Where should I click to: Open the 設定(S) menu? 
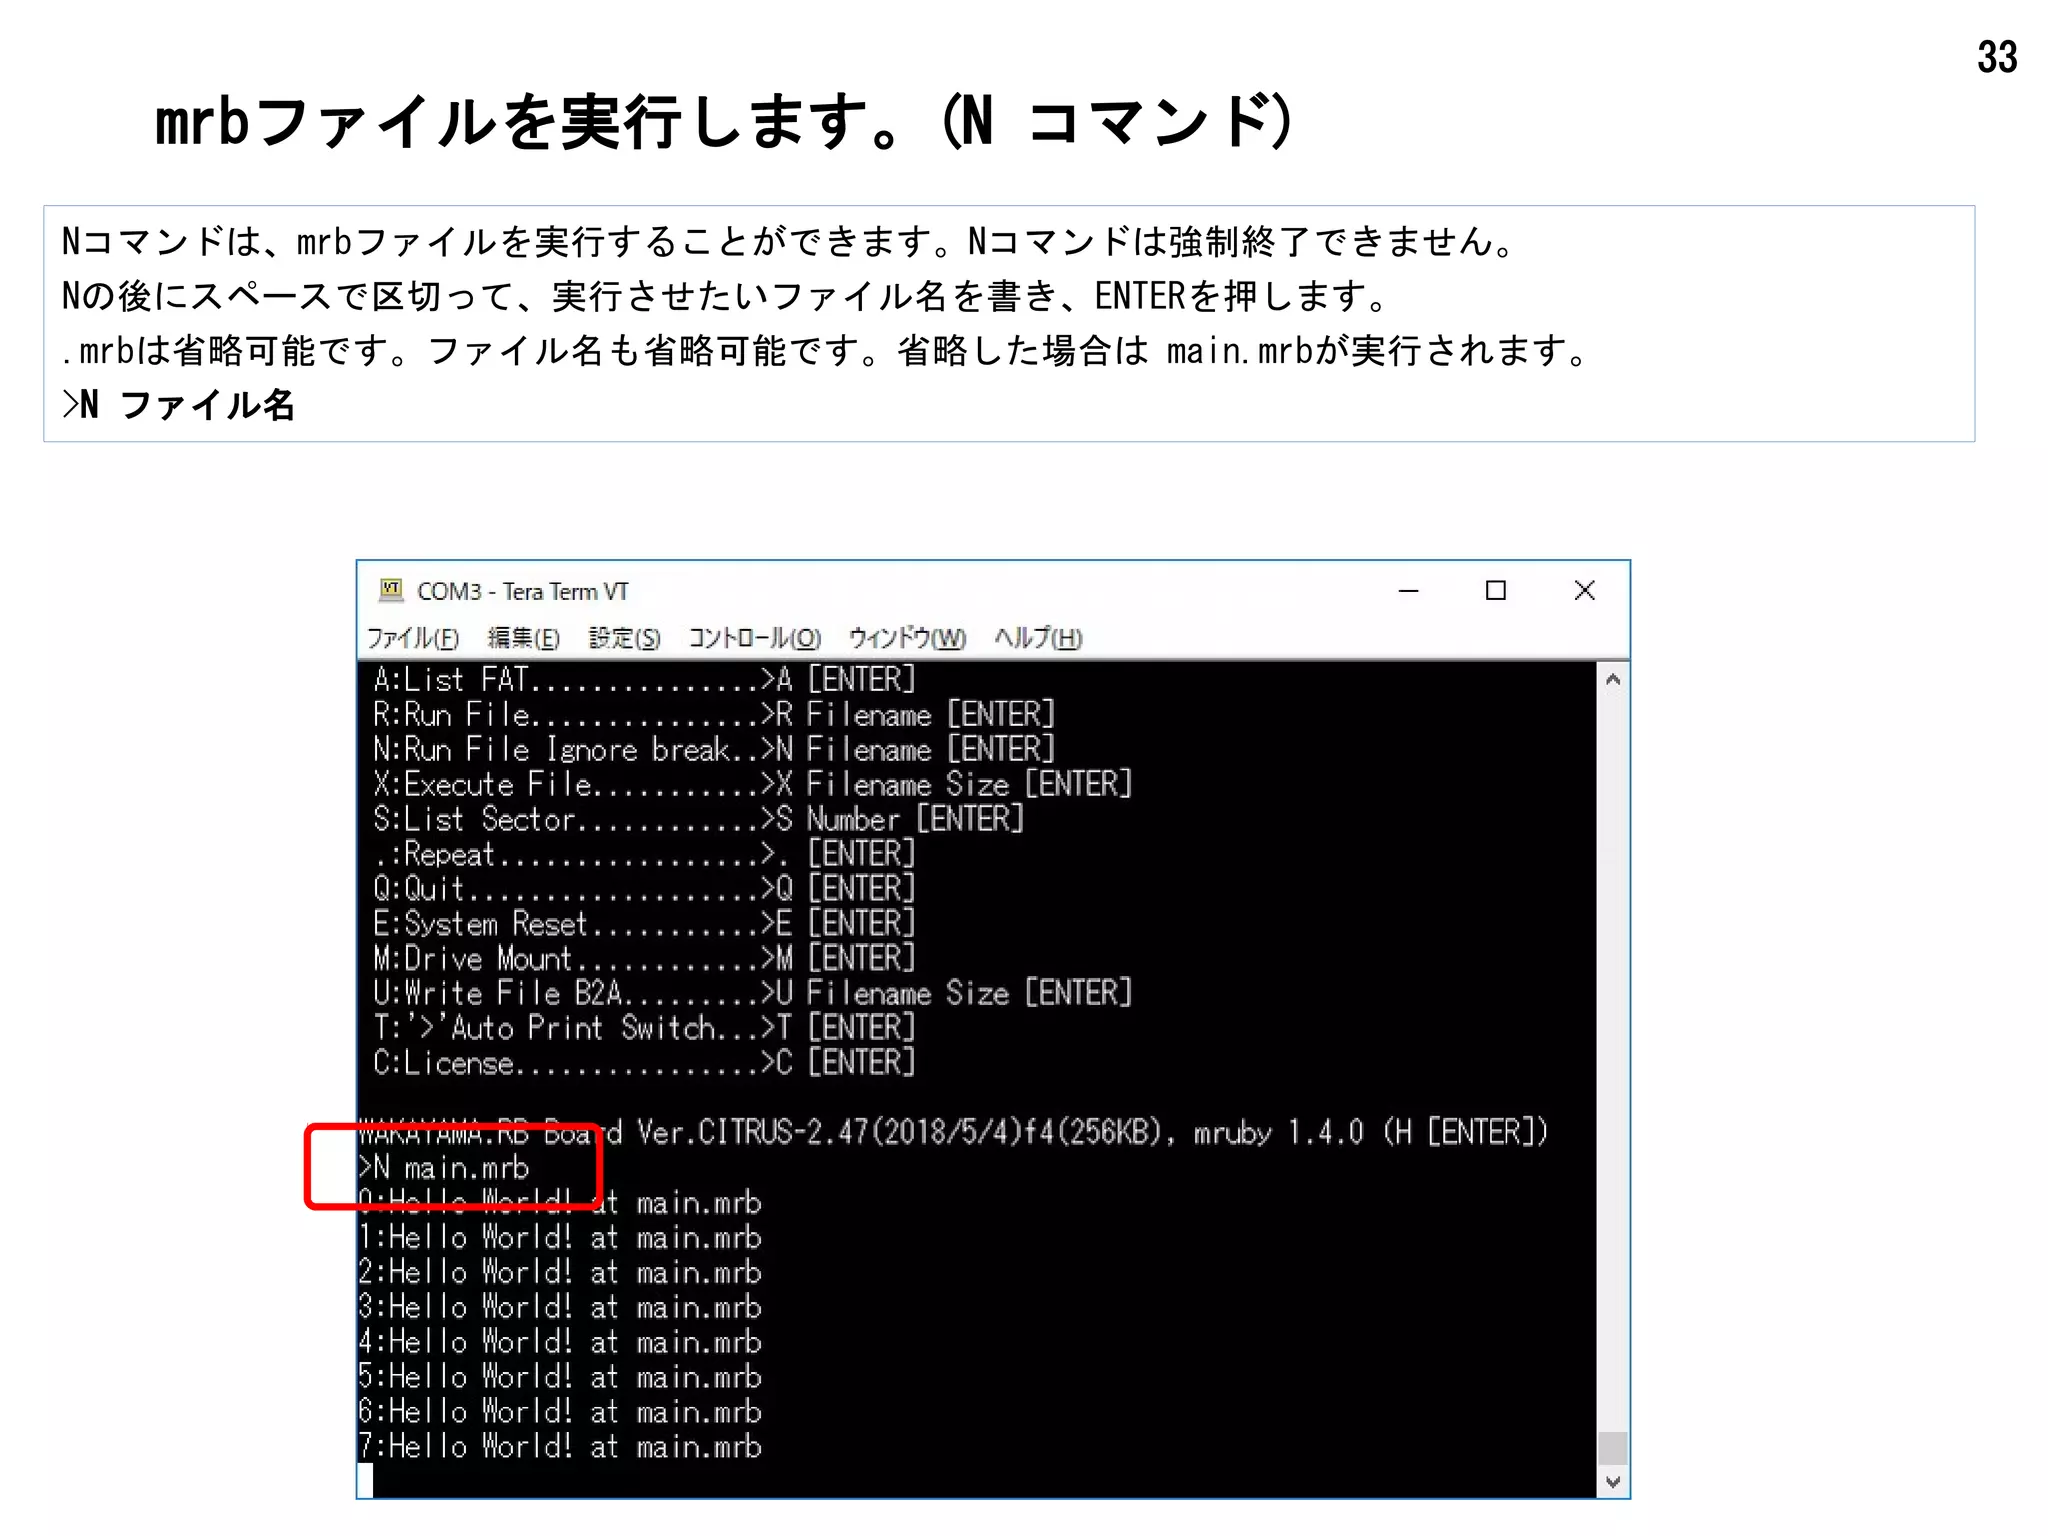click(624, 638)
